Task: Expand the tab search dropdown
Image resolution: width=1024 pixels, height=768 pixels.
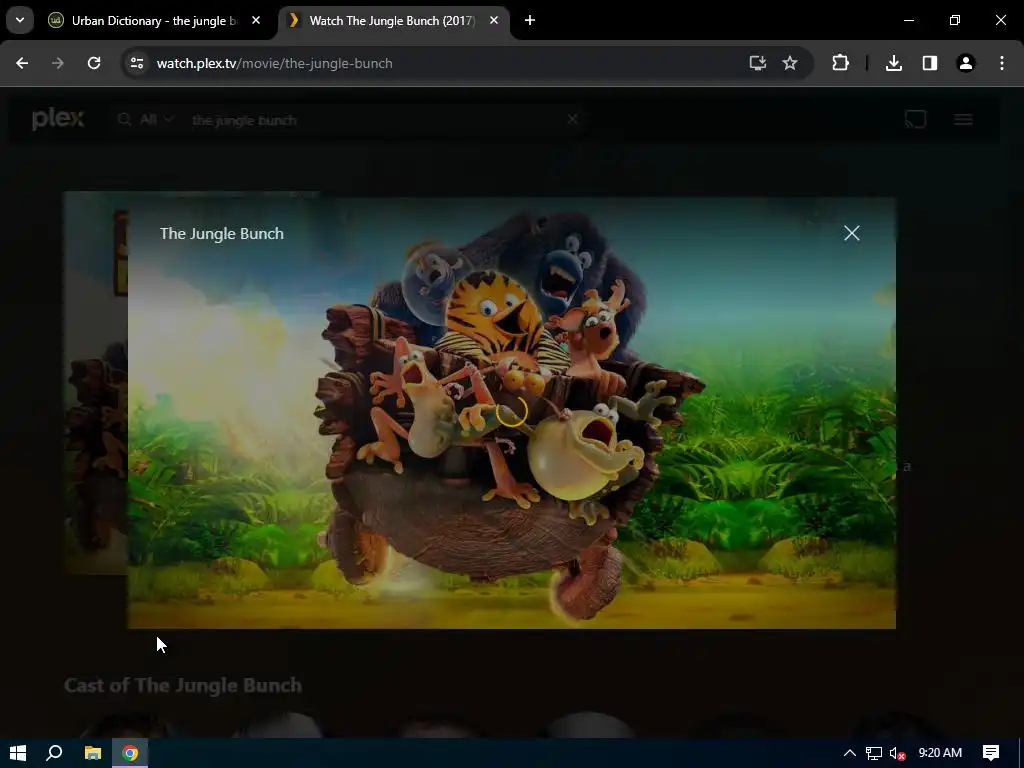Action: (20, 20)
